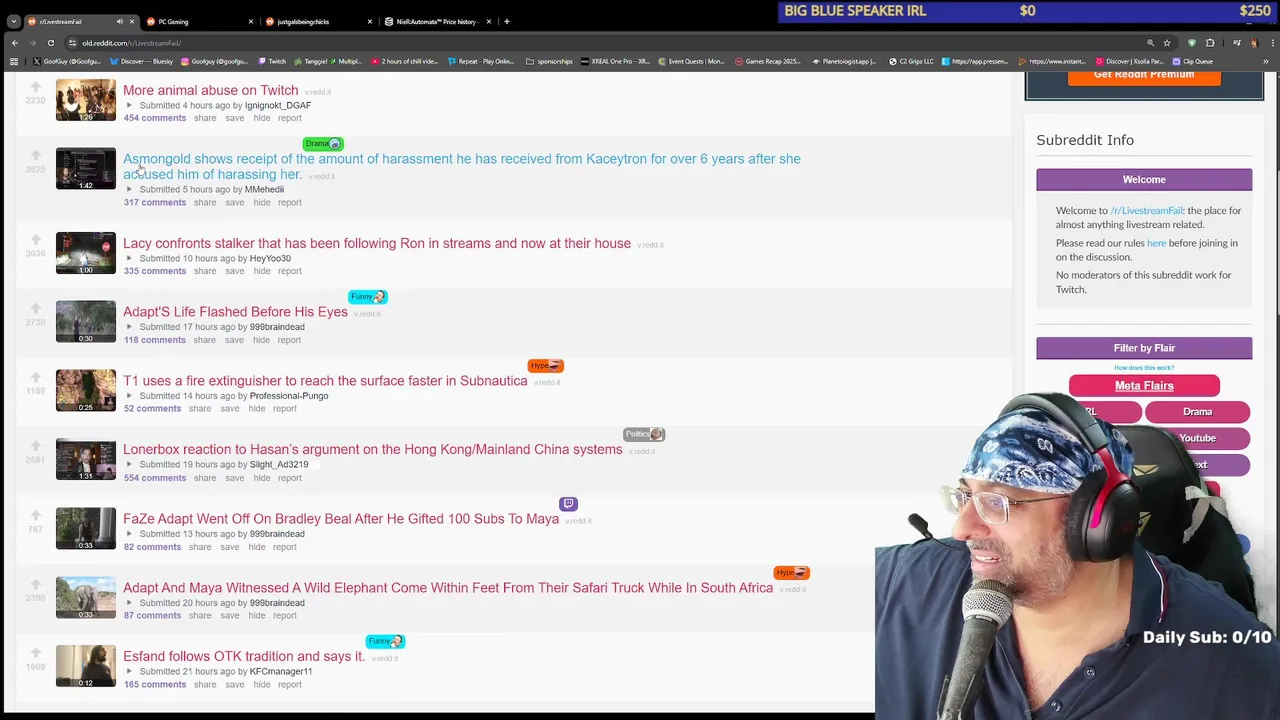
Task: Open the Extensions puzzle icon
Action: click(1210, 43)
